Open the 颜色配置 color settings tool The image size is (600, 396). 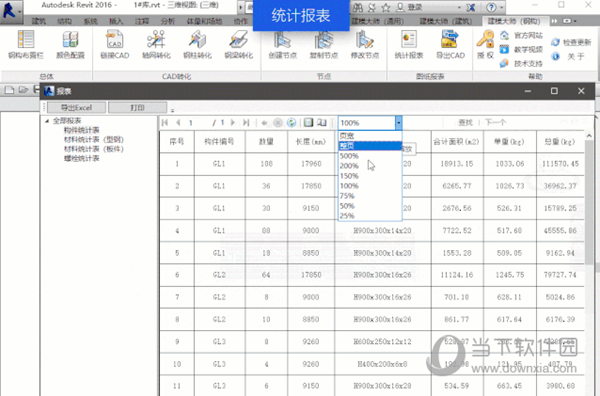[x=70, y=45]
